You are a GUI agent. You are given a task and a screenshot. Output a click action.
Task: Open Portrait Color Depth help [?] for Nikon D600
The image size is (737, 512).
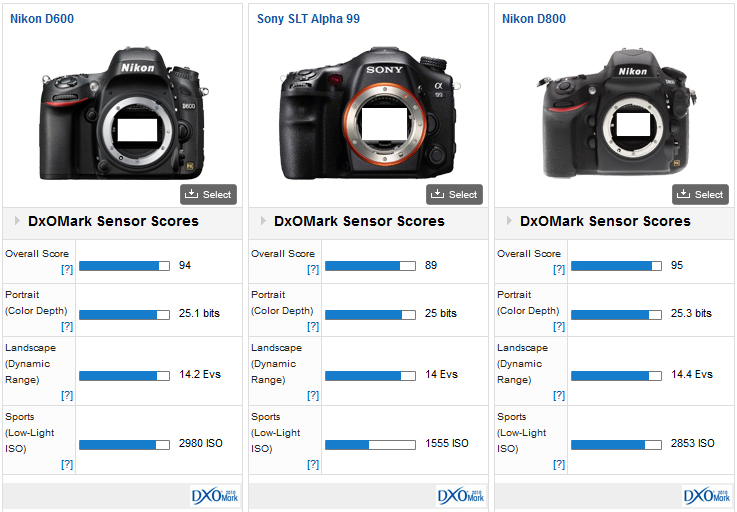[x=67, y=326]
